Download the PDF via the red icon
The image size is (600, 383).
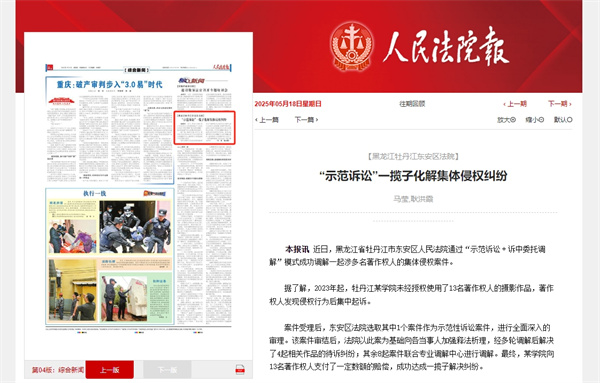(x=240, y=370)
